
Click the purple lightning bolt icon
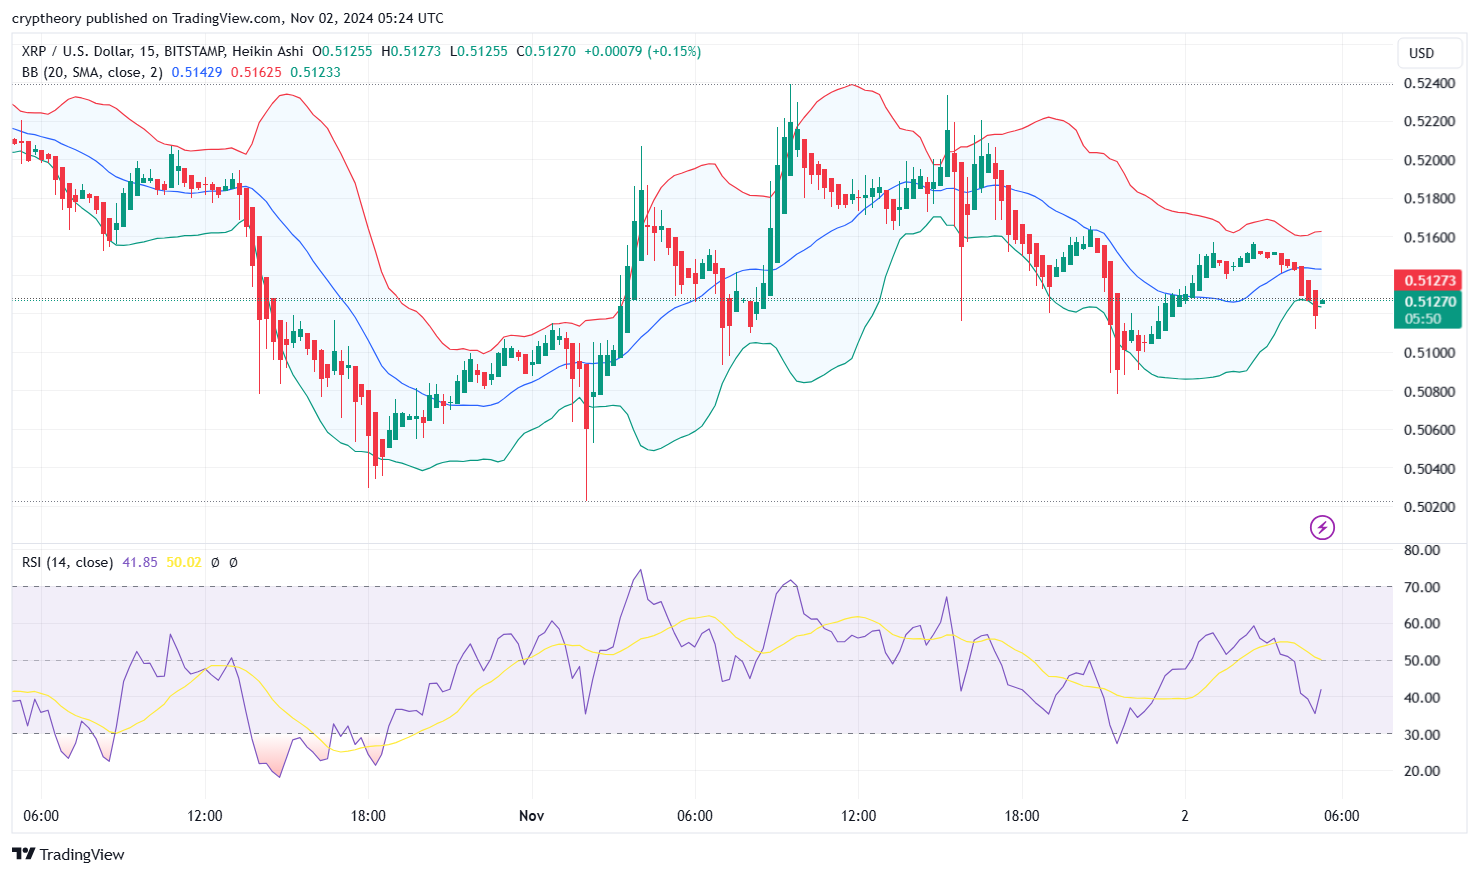coord(1322,527)
